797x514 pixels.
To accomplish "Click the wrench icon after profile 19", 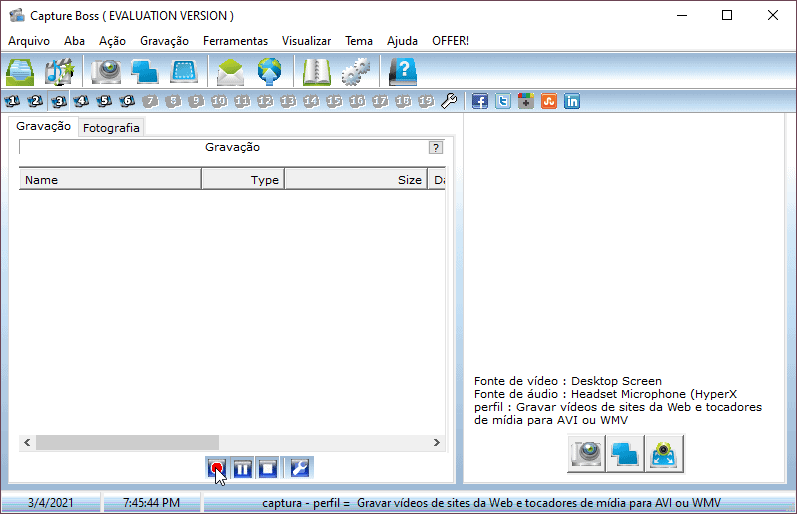I will (449, 101).
